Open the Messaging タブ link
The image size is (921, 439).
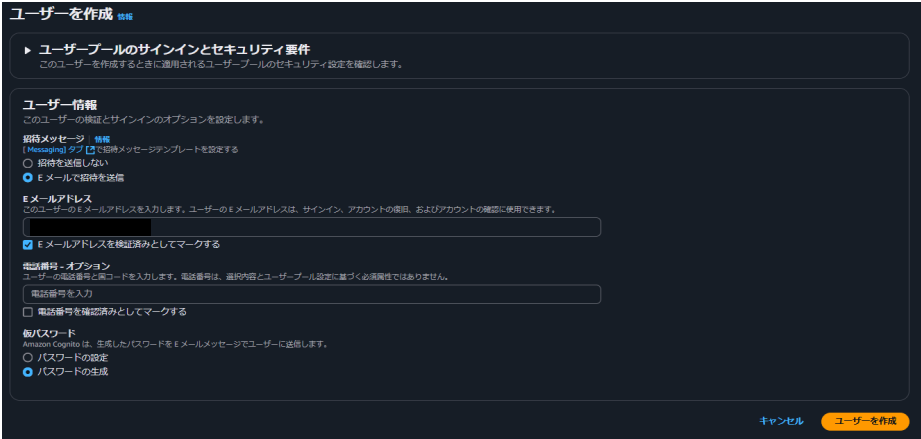[x=53, y=150]
